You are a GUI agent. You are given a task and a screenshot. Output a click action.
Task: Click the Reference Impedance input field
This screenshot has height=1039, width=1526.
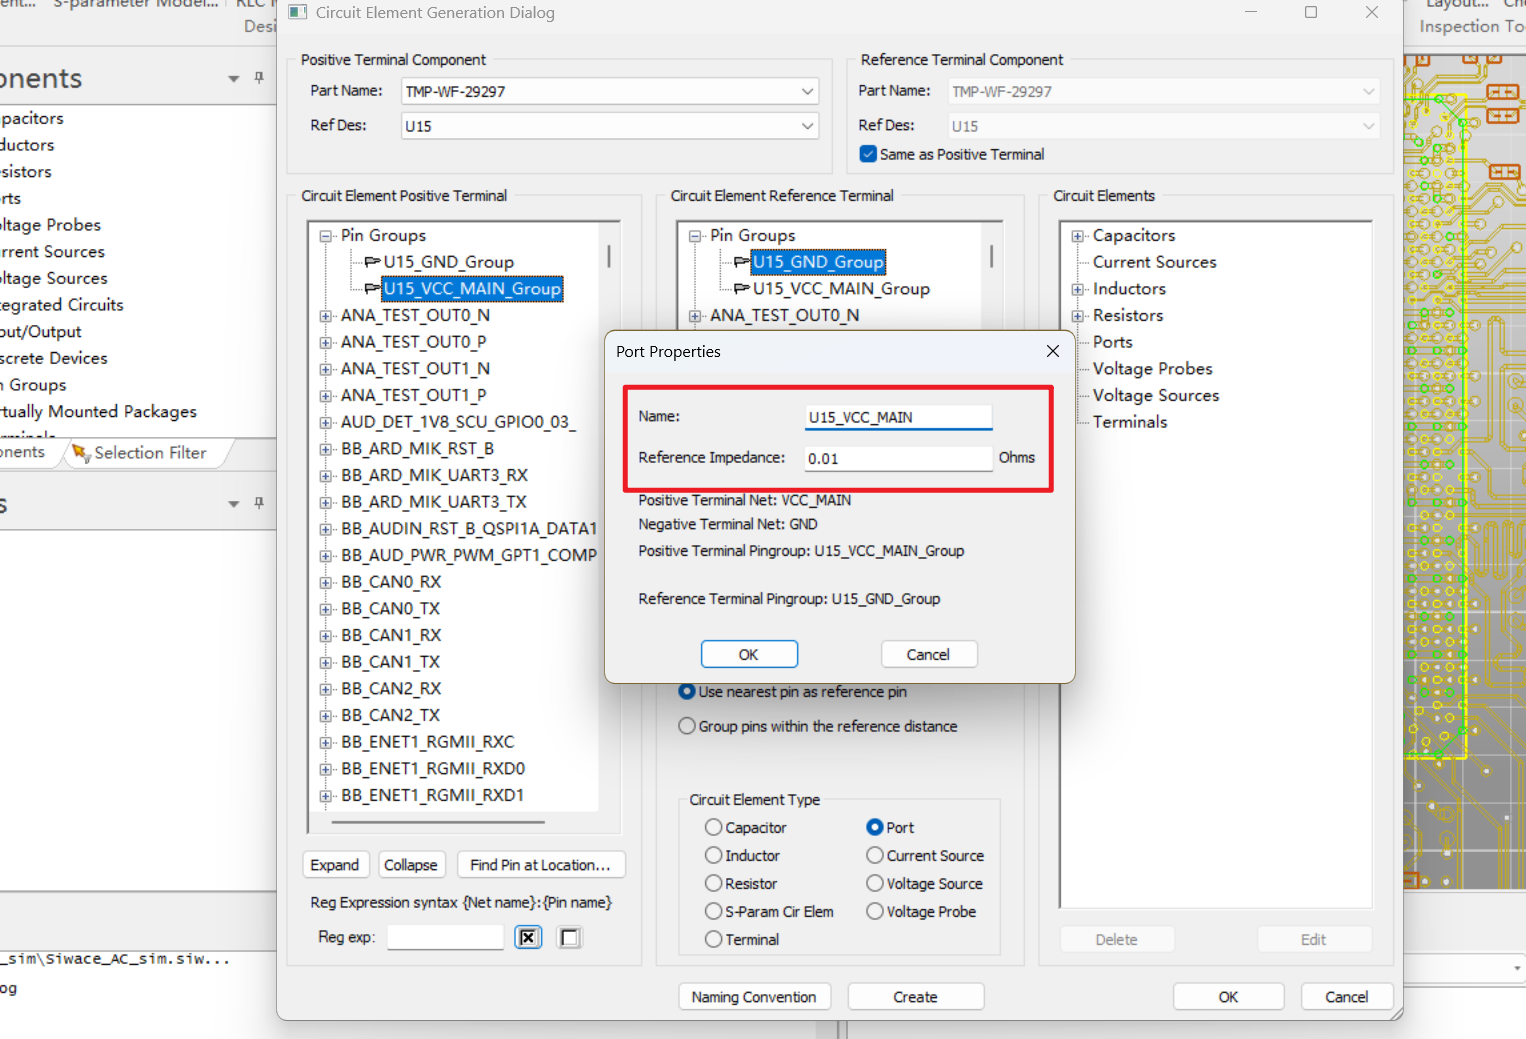(x=898, y=458)
